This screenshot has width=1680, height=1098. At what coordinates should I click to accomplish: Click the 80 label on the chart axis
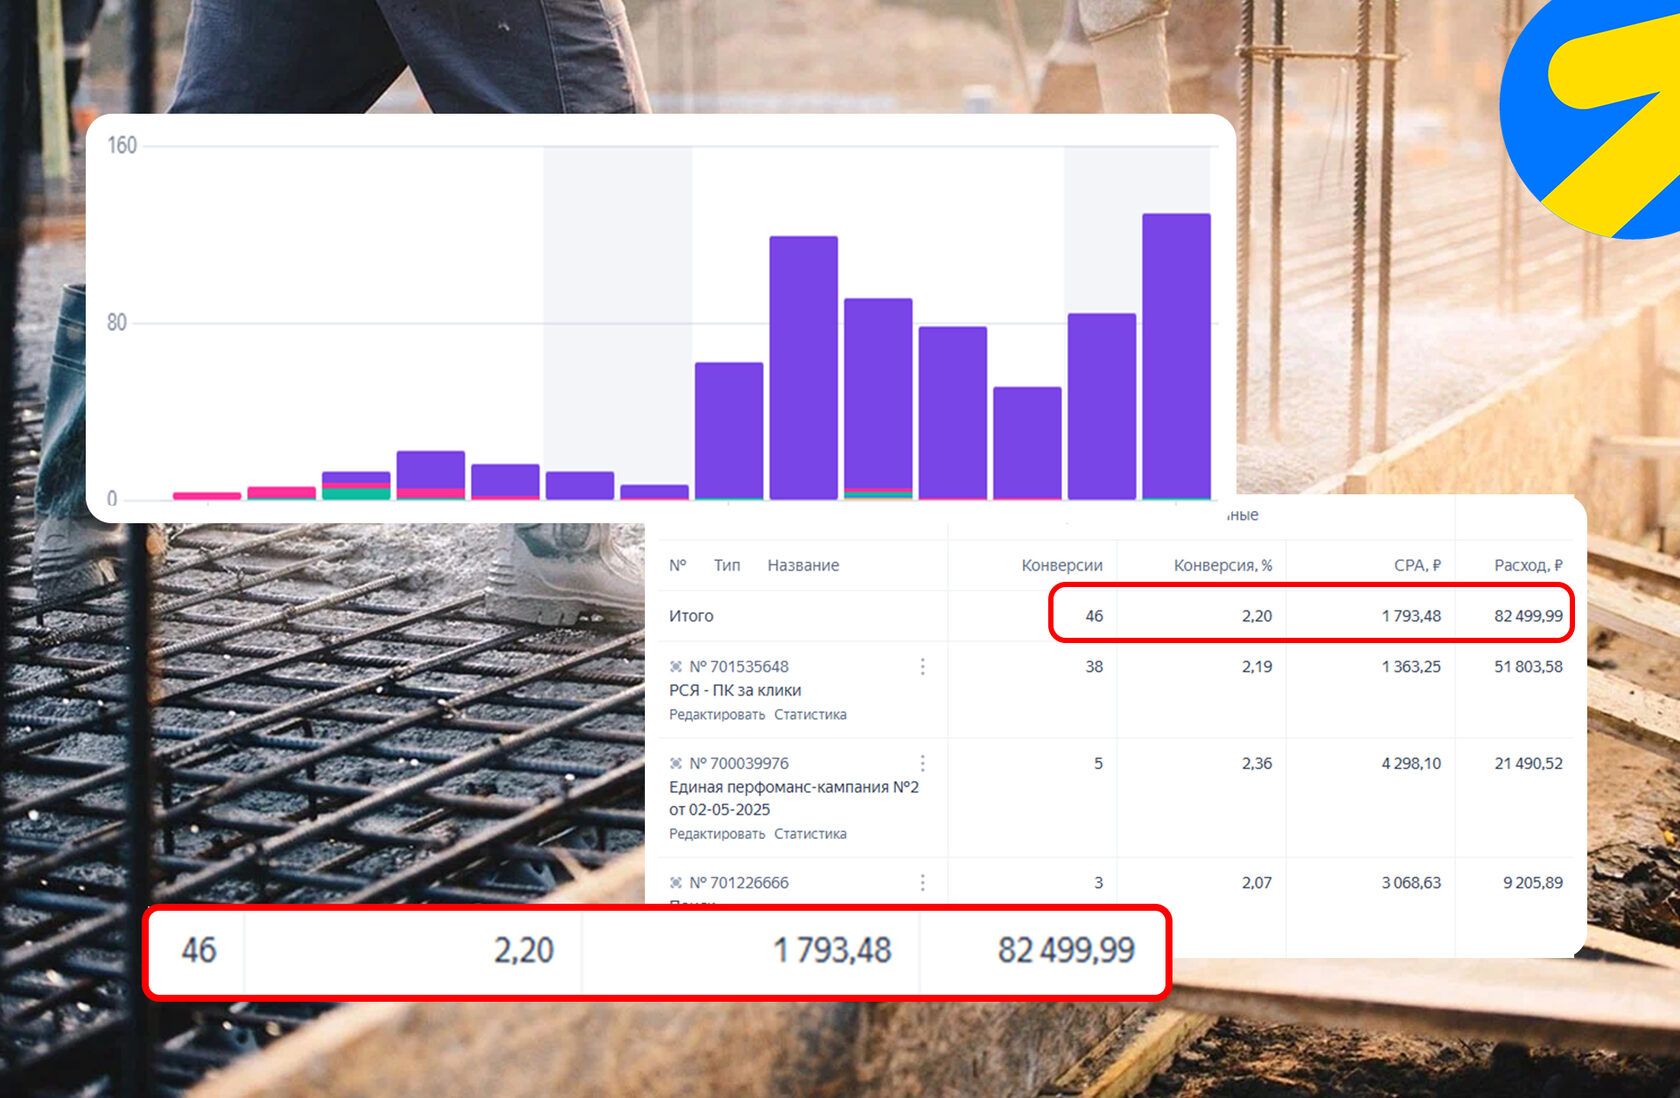117,323
